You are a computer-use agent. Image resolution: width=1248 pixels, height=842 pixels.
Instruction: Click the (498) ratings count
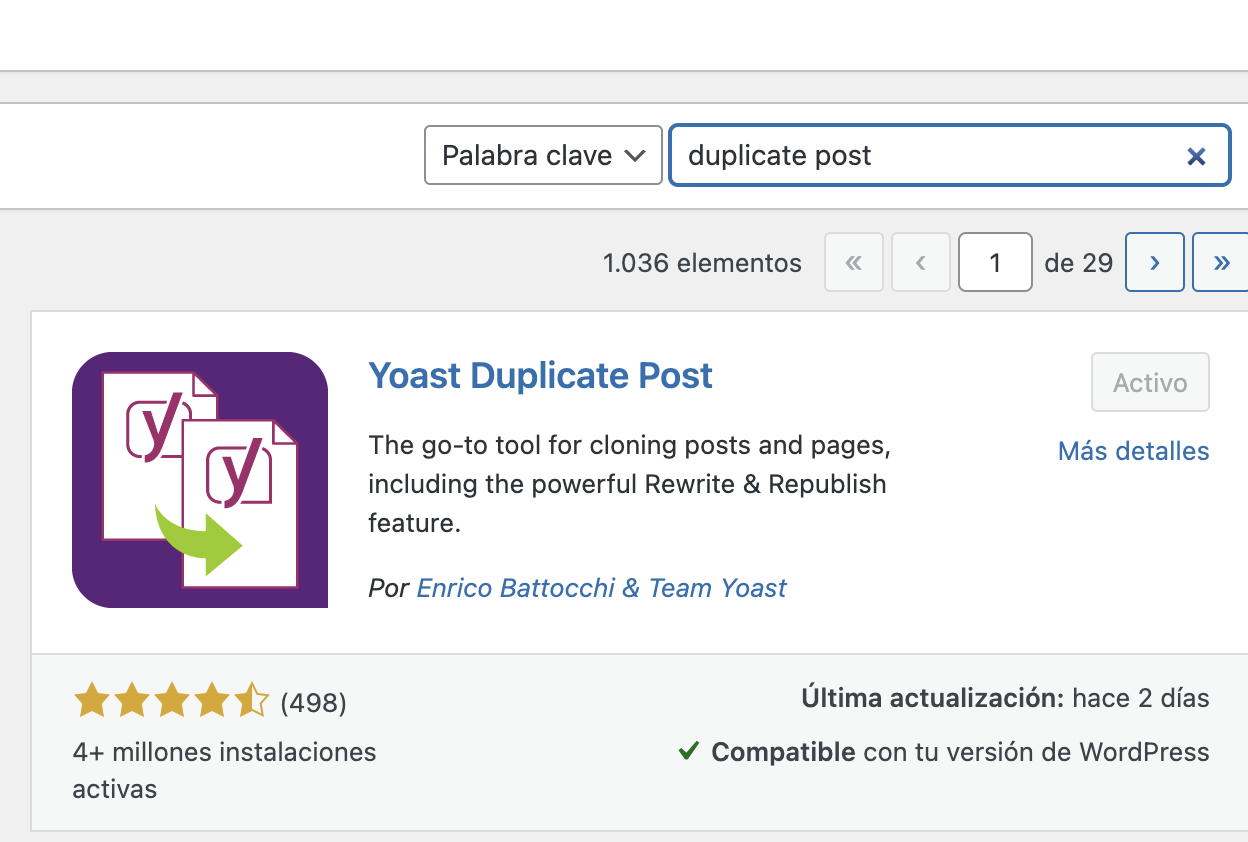click(314, 703)
